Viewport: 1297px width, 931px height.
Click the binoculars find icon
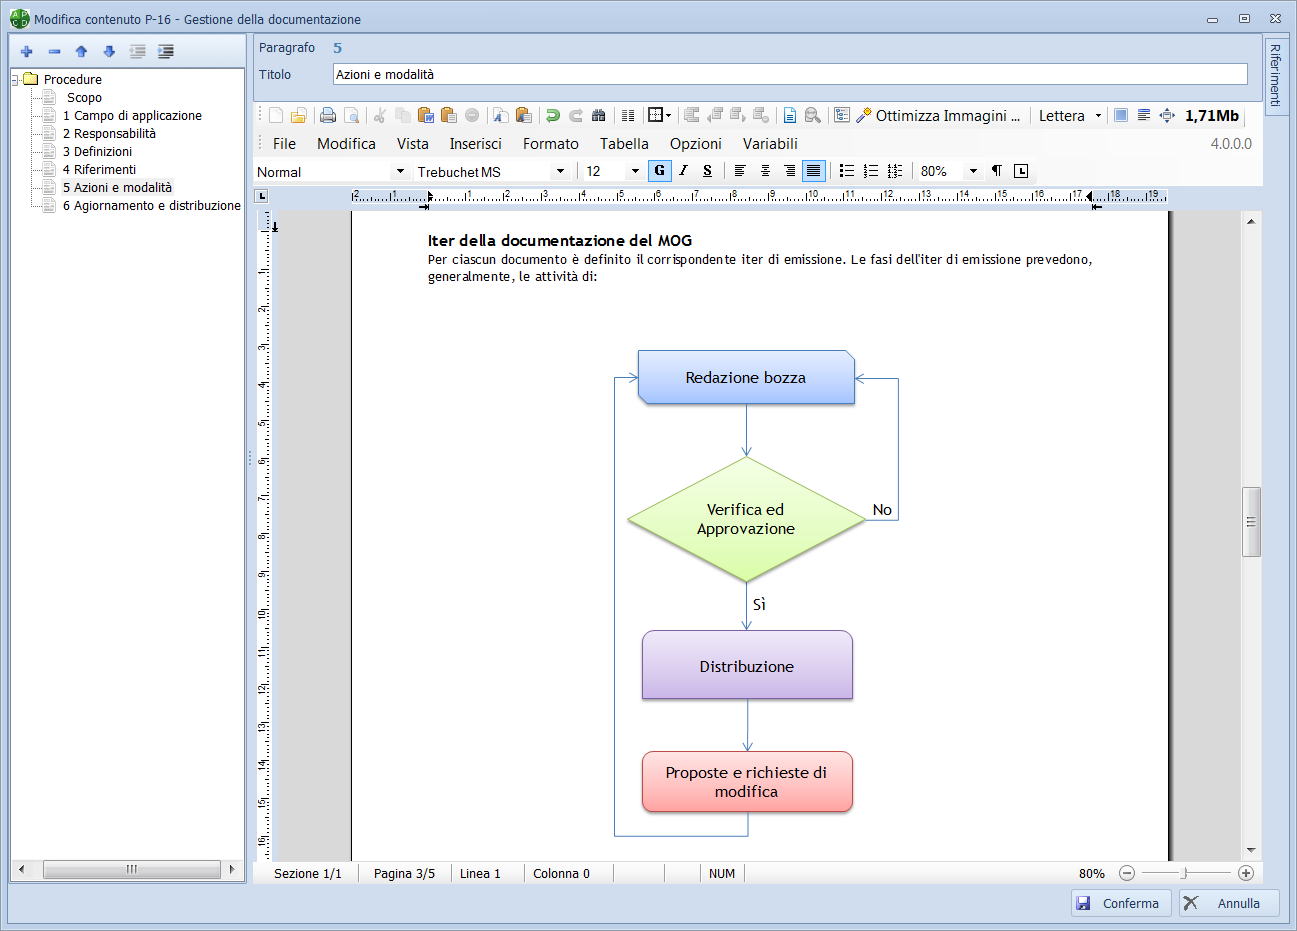click(599, 115)
